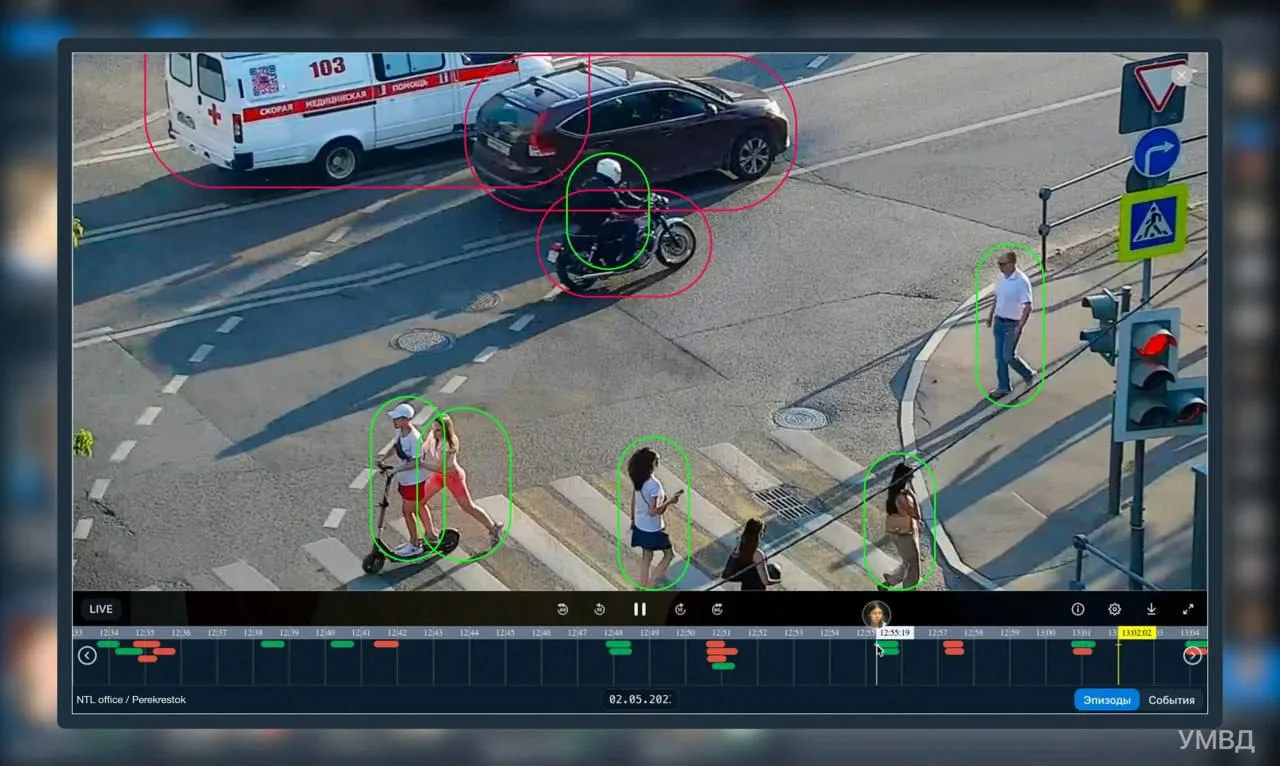Screen dimensions: 1280x766
Task: Download the video using the download icon
Action: (x=1151, y=609)
